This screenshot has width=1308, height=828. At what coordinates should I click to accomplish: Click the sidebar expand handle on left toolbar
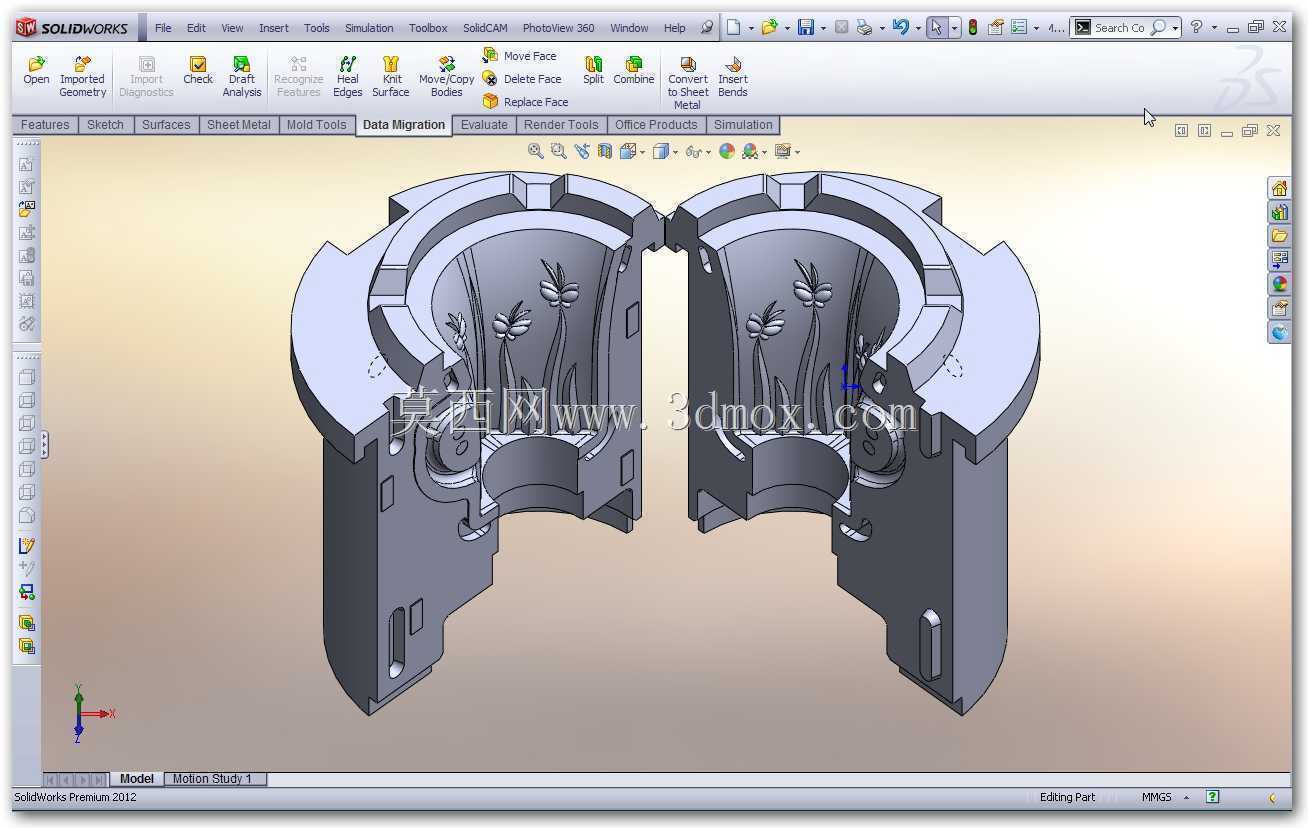tap(45, 445)
